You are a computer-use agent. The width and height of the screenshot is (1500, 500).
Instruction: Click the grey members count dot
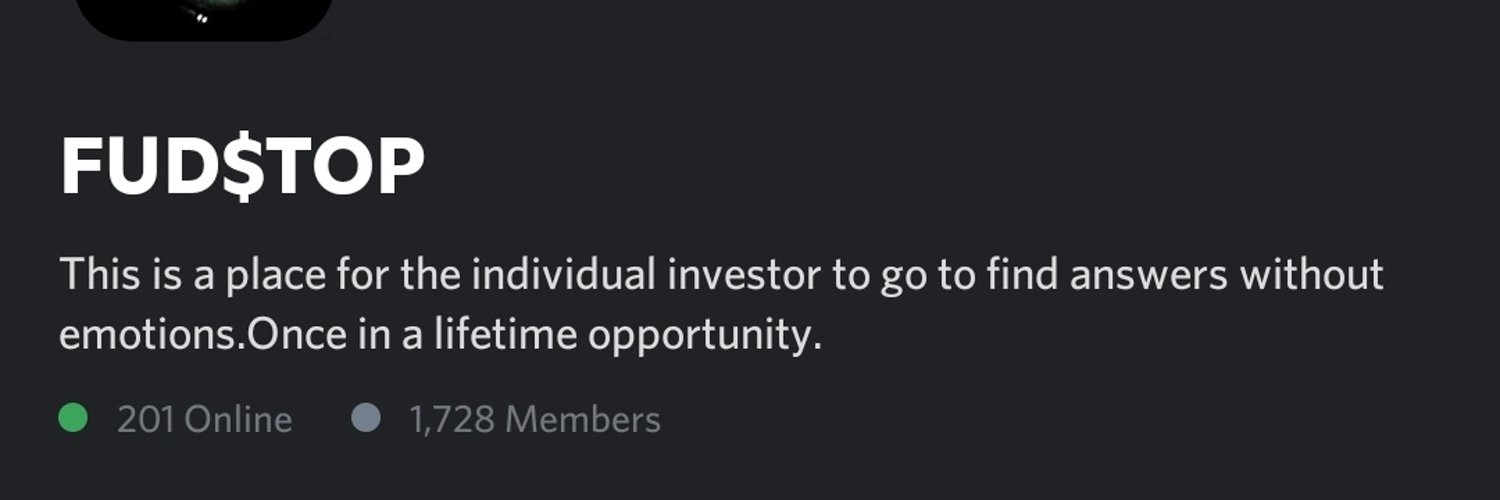pyautogui.click(x=367, y=419)
